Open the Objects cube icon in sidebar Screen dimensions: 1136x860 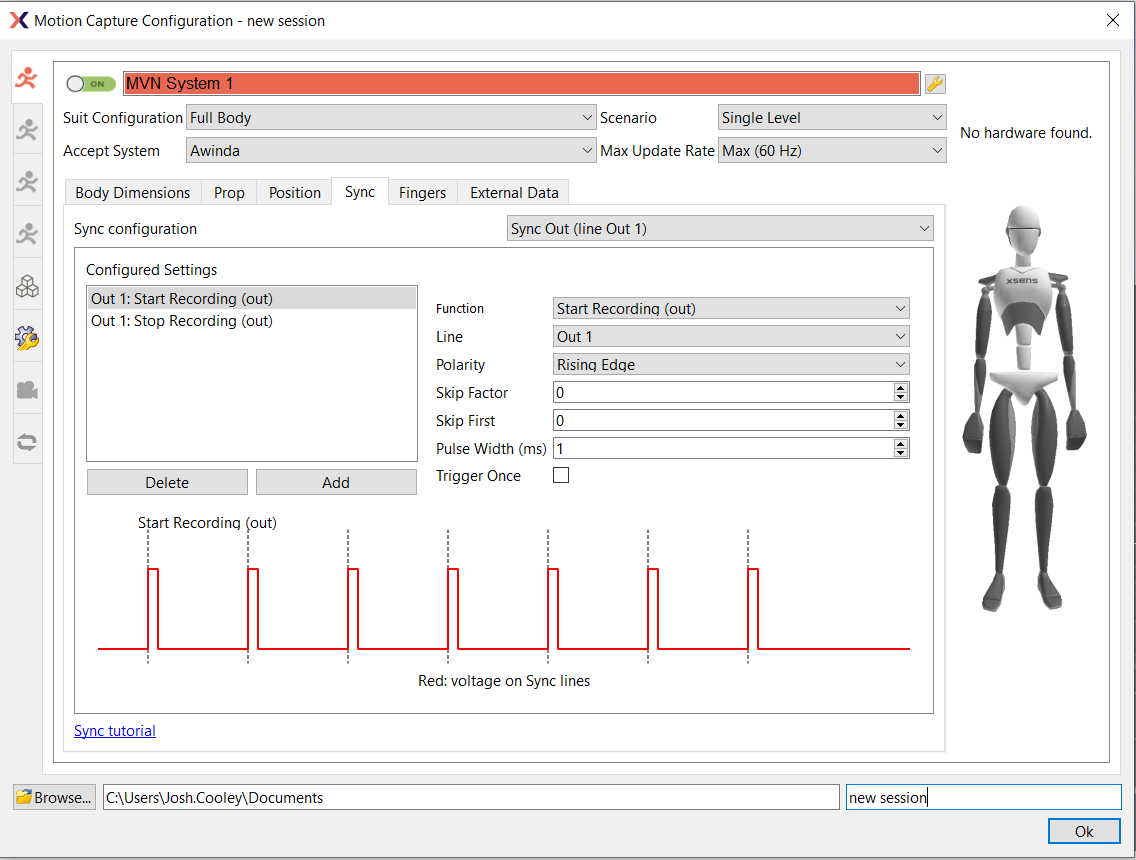(x=27, y=286)
